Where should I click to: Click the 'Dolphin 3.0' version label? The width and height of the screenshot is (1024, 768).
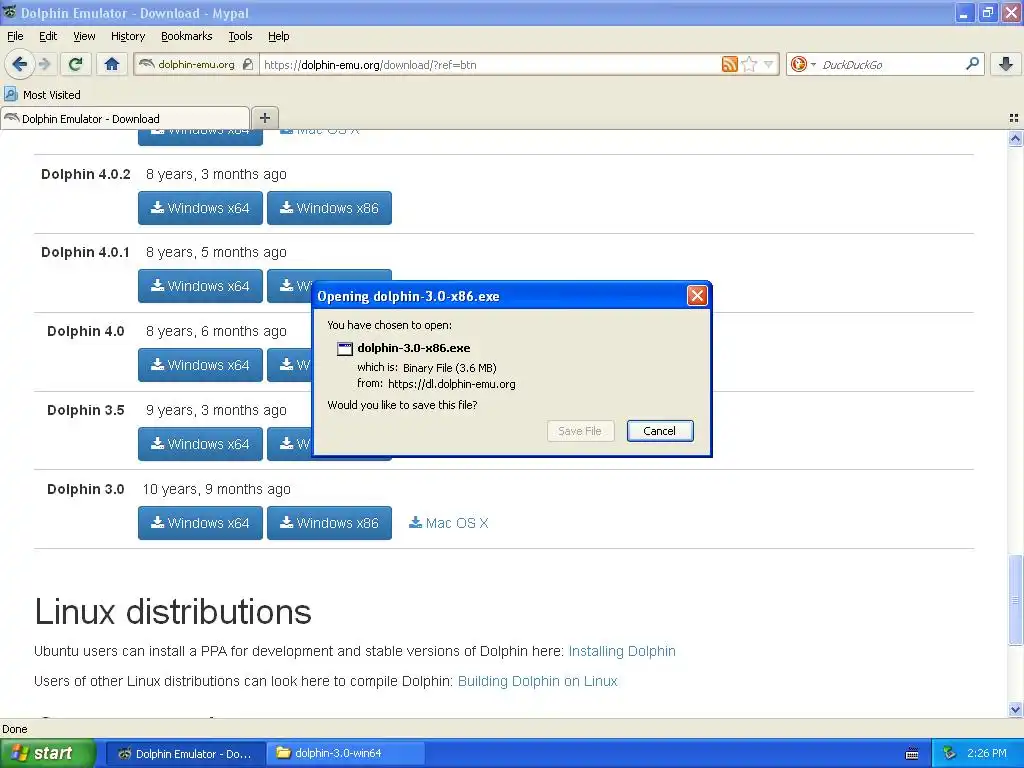tap(86, 489)
